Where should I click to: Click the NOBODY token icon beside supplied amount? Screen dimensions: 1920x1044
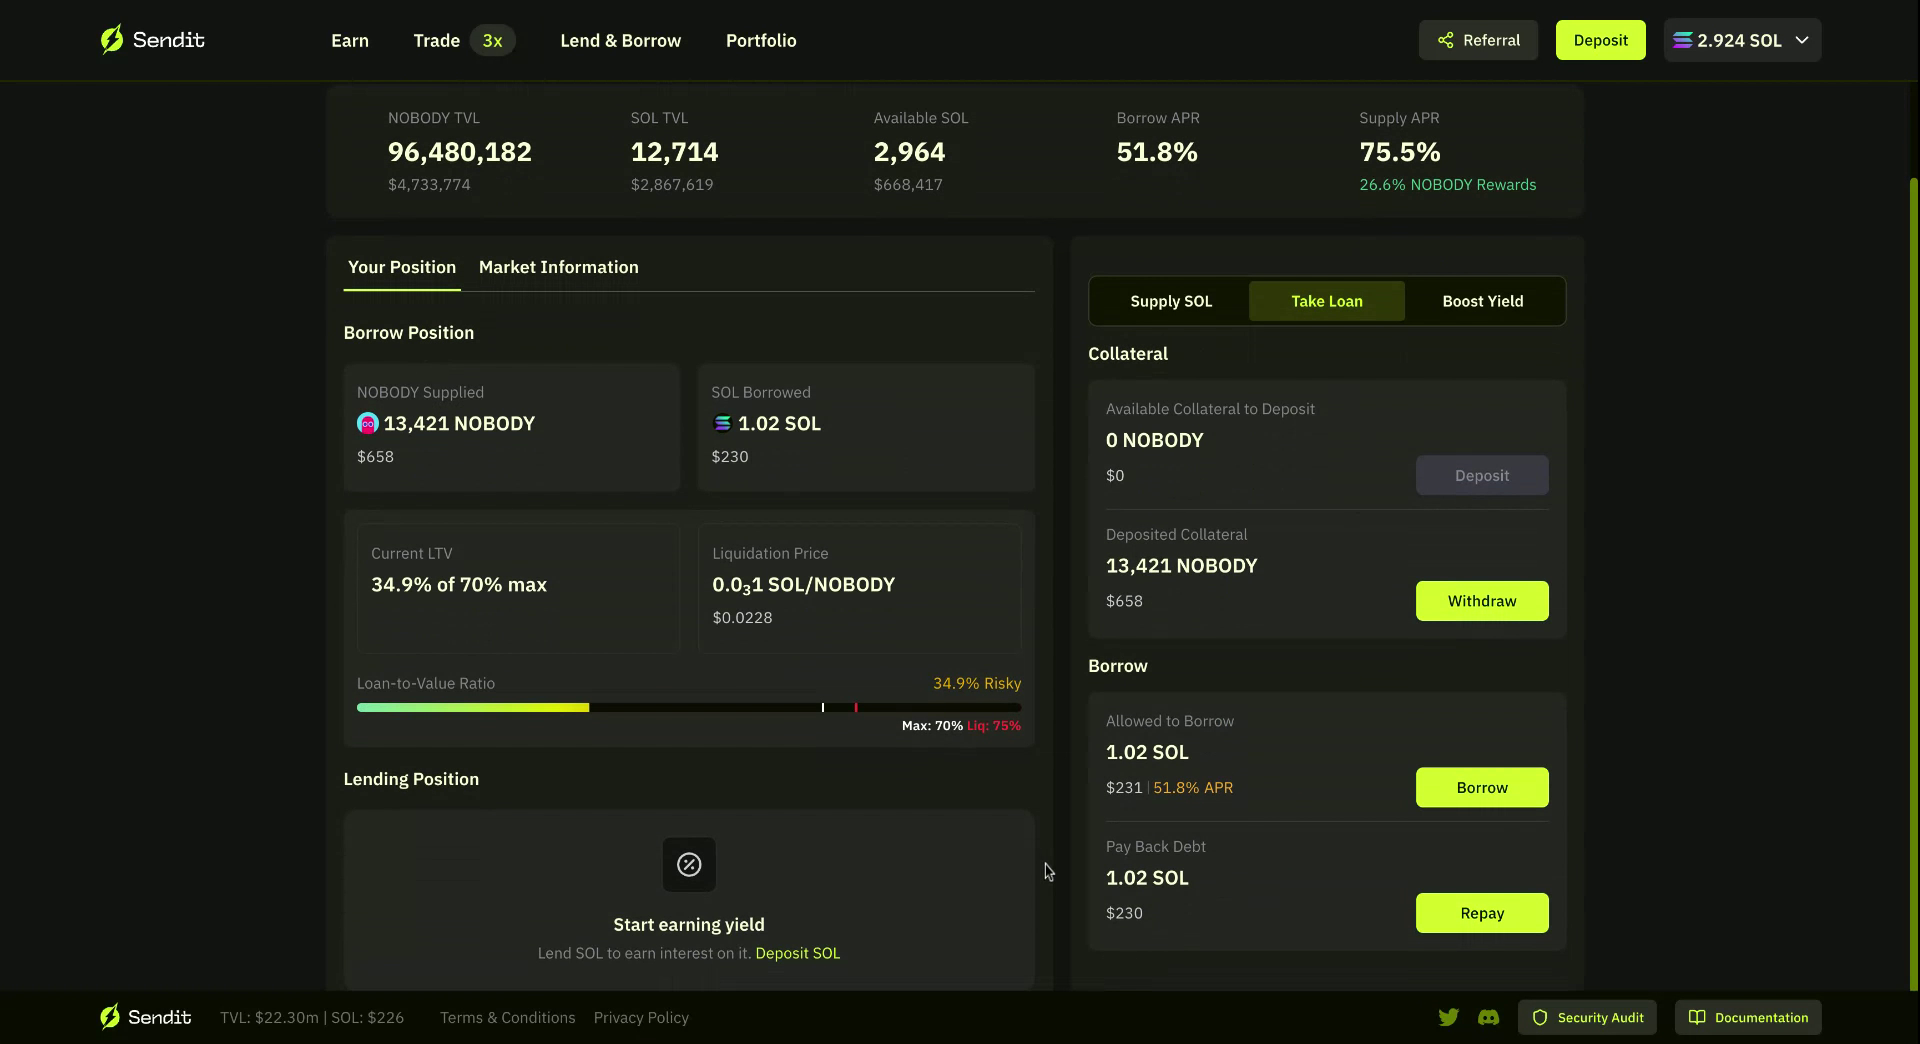(367, 423)
